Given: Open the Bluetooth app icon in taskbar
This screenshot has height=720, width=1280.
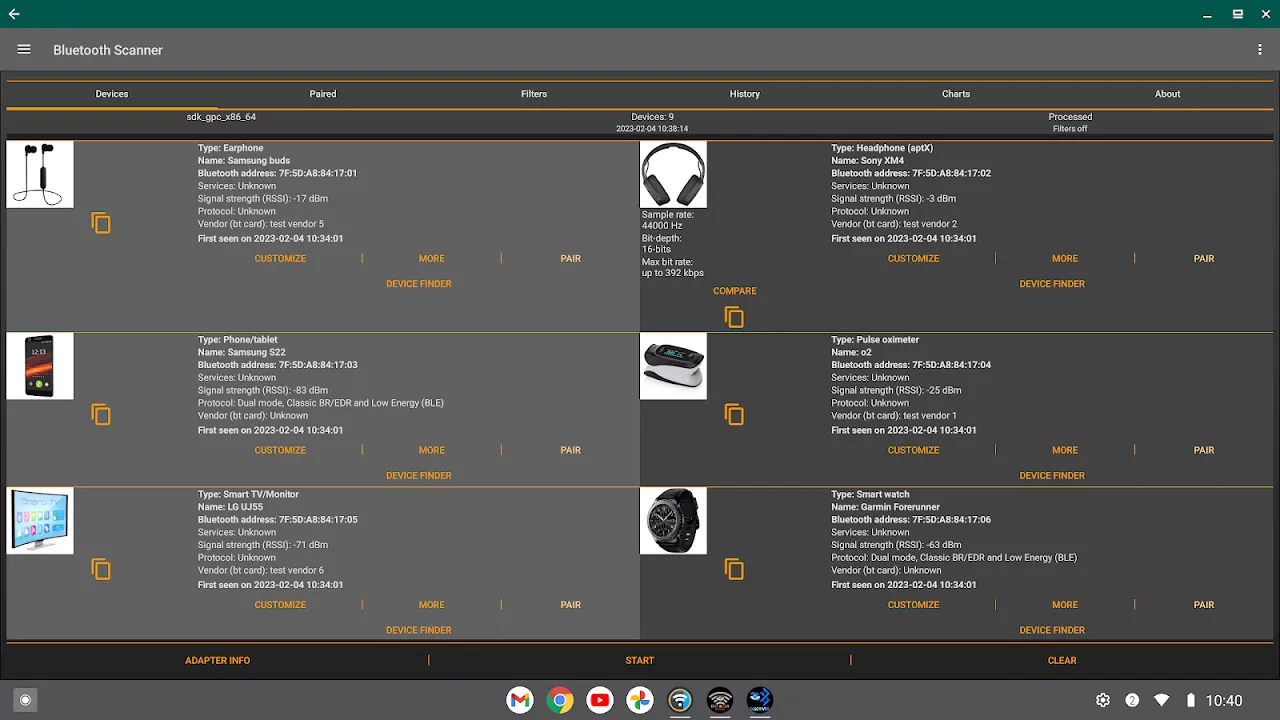Looking at the screenshot, I should 760,700.
